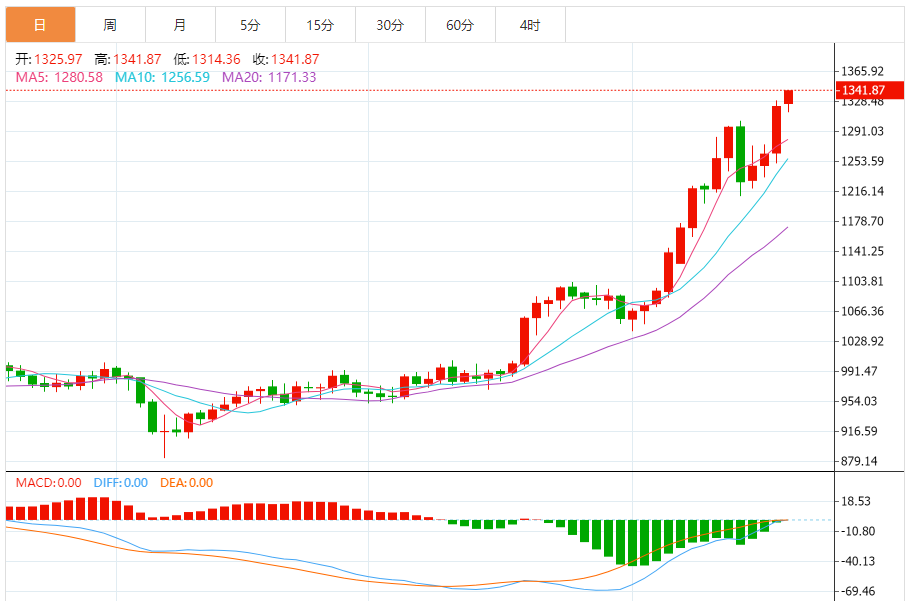Click the 1291.03 price axis label
This screenshot has height=601, width=908.
coord(862,131)
